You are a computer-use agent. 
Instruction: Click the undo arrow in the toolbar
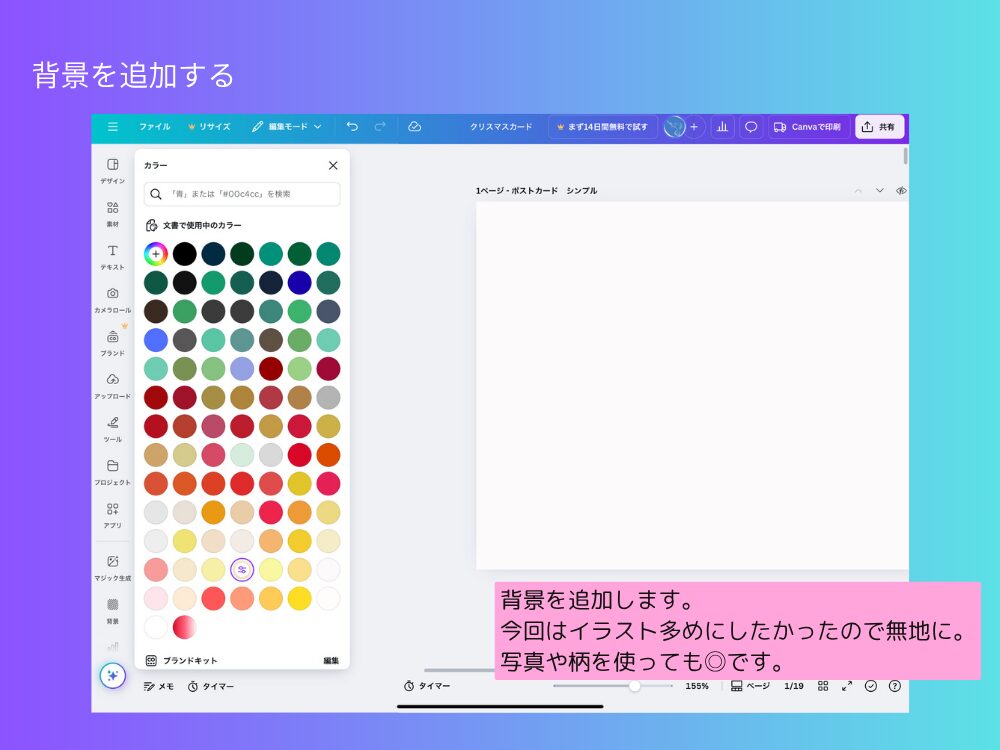pos(351,127)
